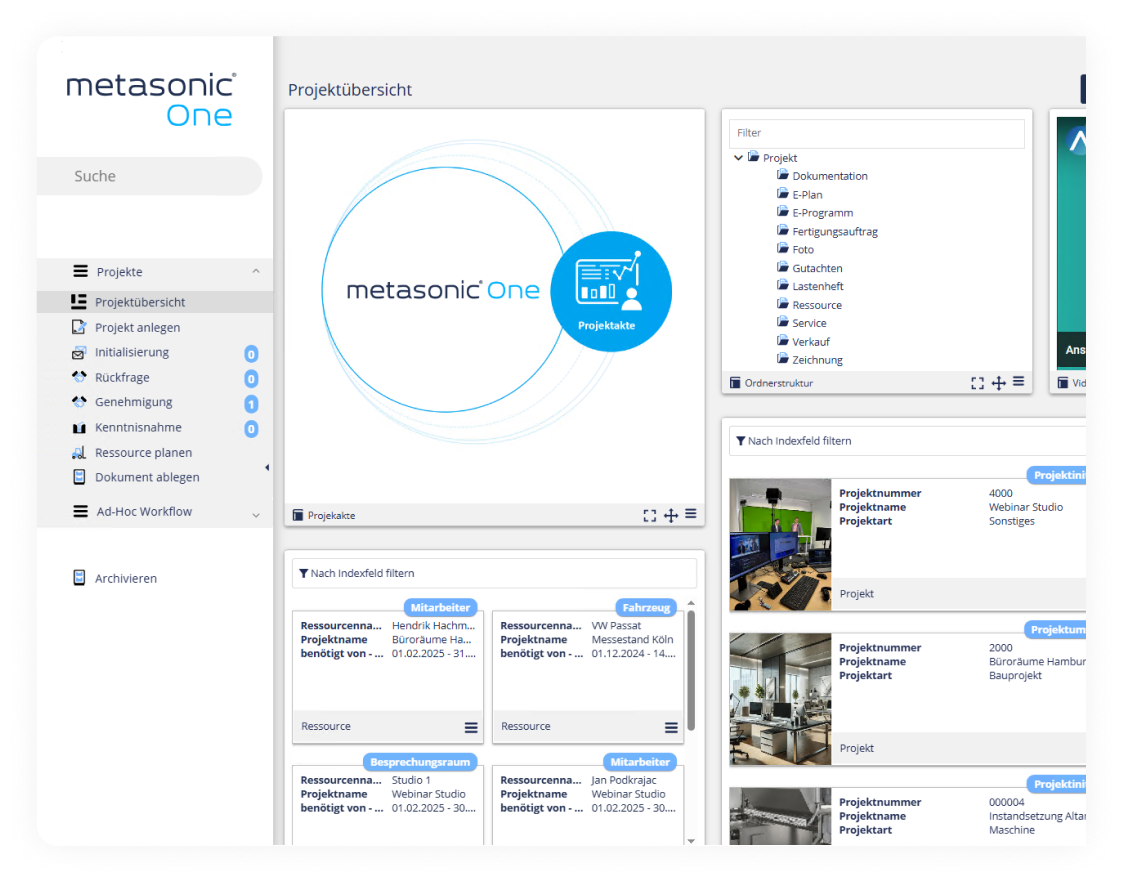This screenshot has height=882, width=1122.
Task: Click the move icon in Ordnerstruktur footer
Action: [x=998, y=383]
